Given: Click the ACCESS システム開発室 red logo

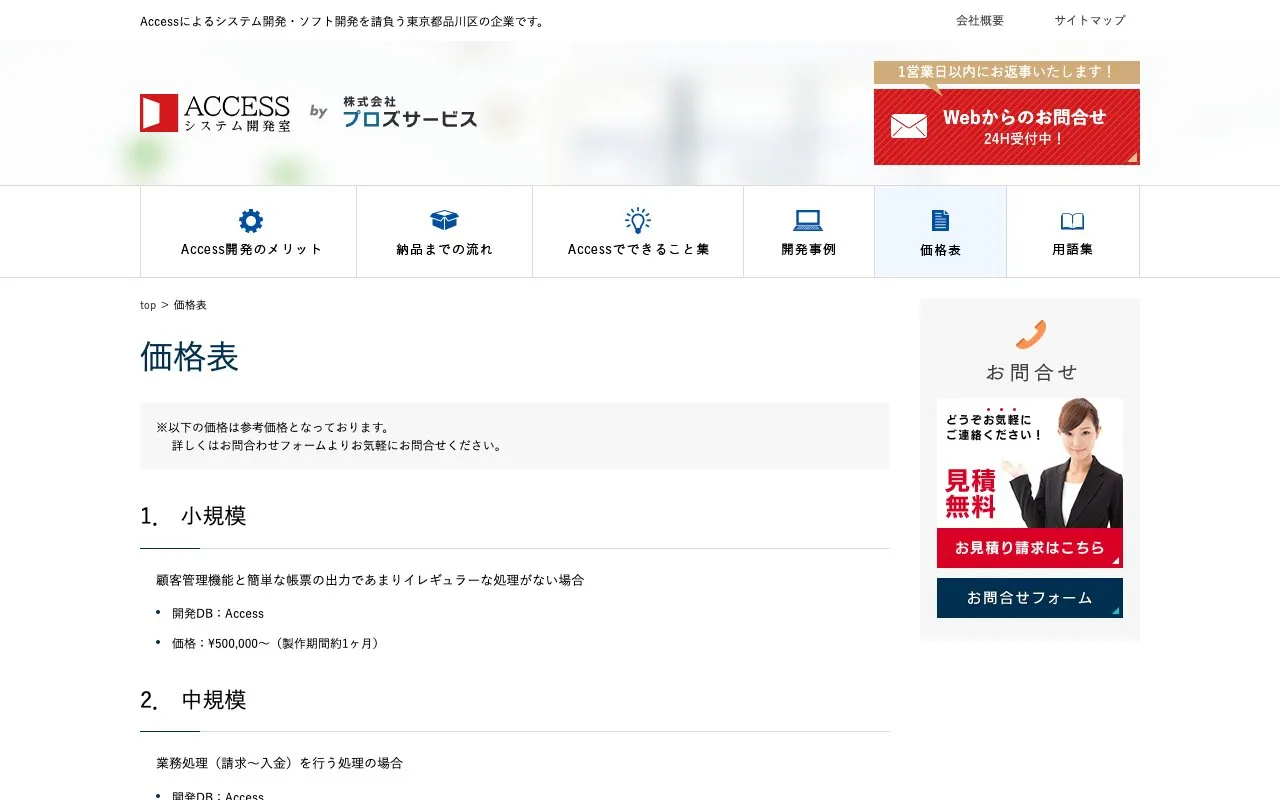Looking at the screenshot, I should [215, 113].
